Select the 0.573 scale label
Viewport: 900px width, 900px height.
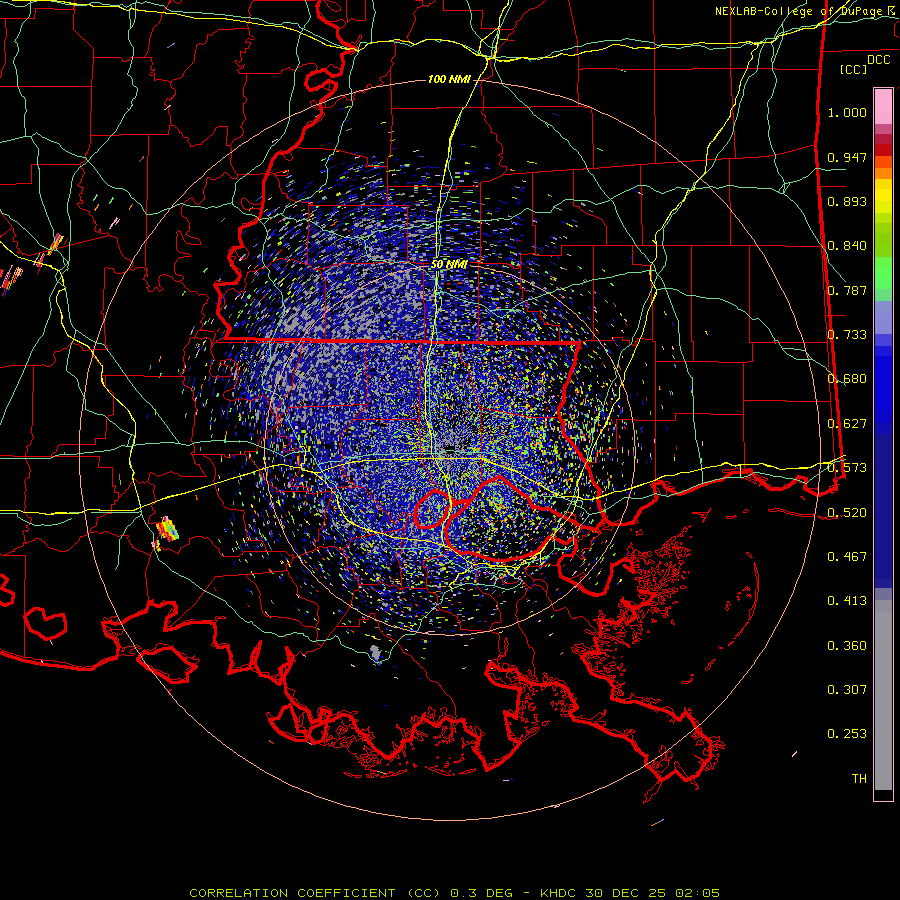847,468
